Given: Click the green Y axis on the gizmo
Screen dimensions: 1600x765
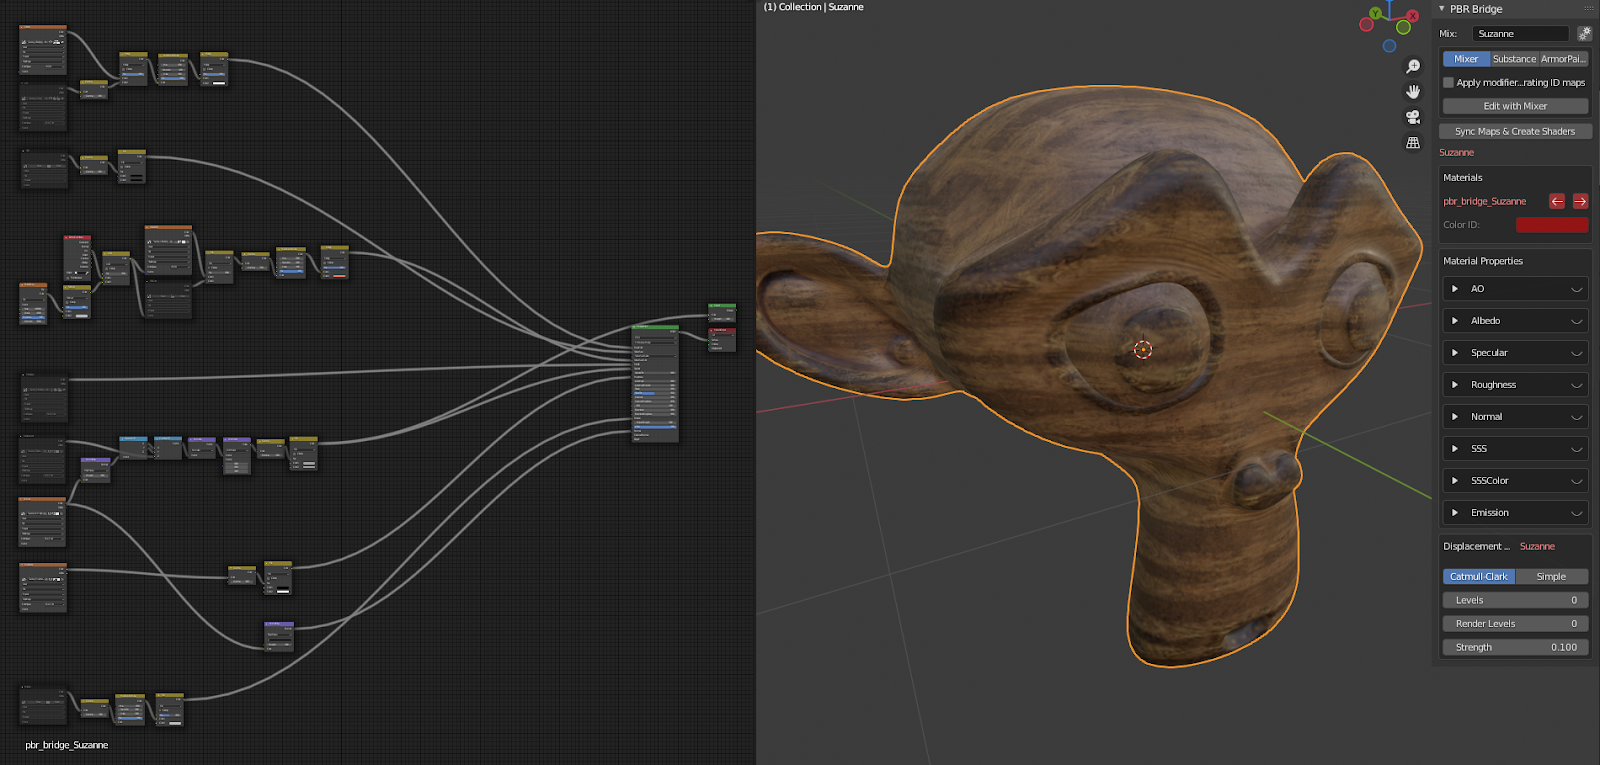Looking at the screenshot, I should (1375, 14).
